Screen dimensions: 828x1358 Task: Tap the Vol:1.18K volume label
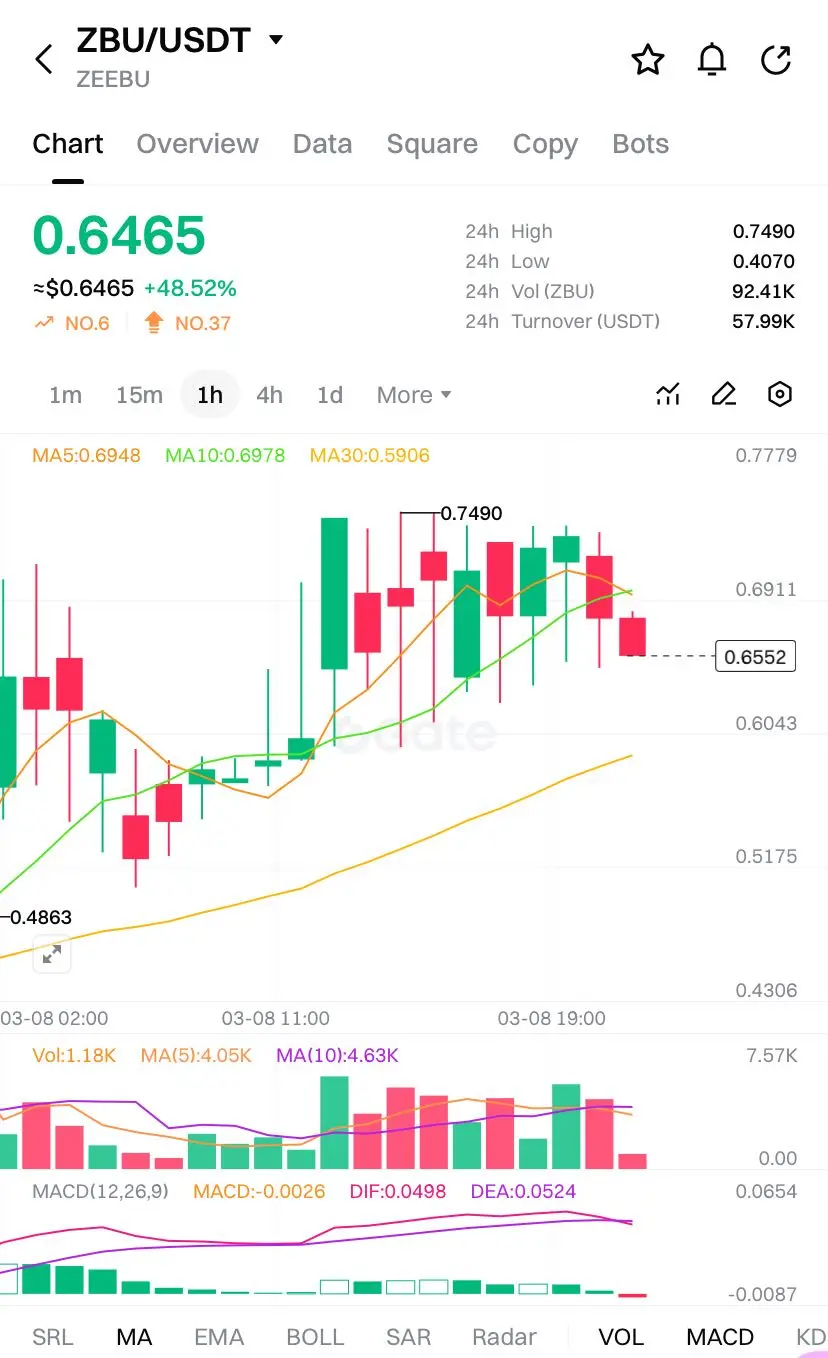click(74, 1055)
